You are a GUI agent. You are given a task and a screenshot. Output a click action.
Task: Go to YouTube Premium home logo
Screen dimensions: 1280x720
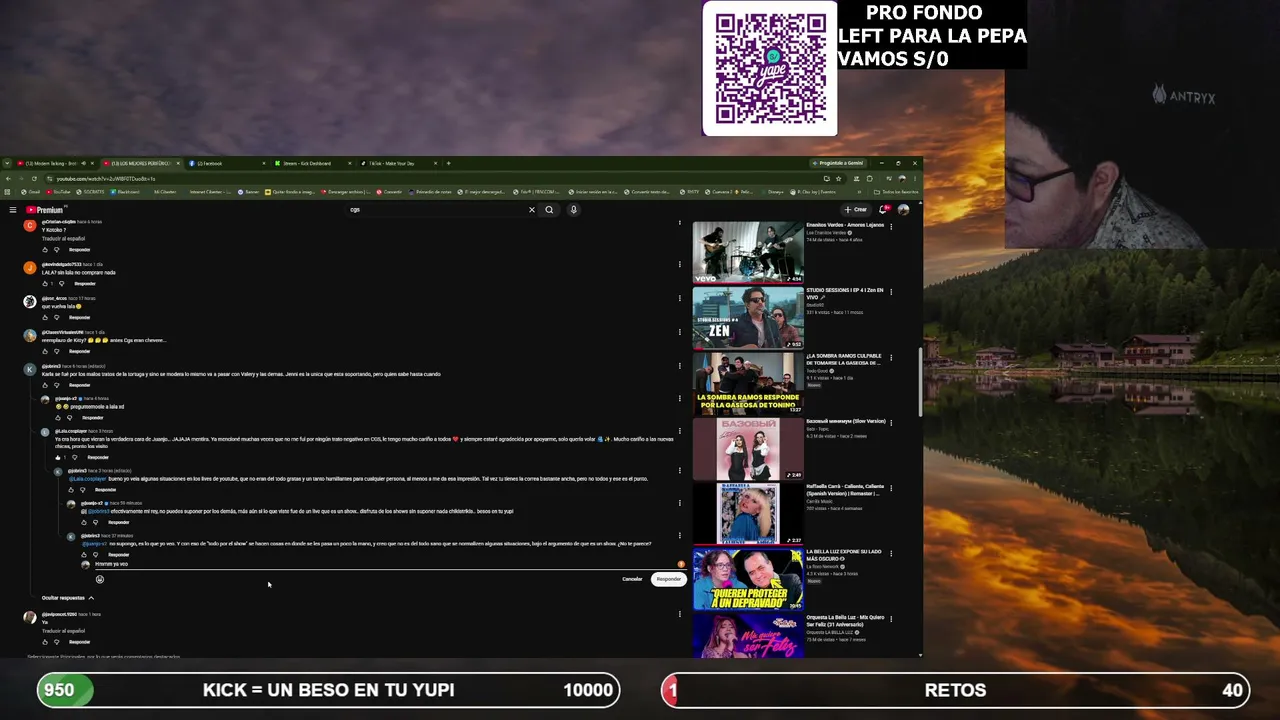pos(45,210)
